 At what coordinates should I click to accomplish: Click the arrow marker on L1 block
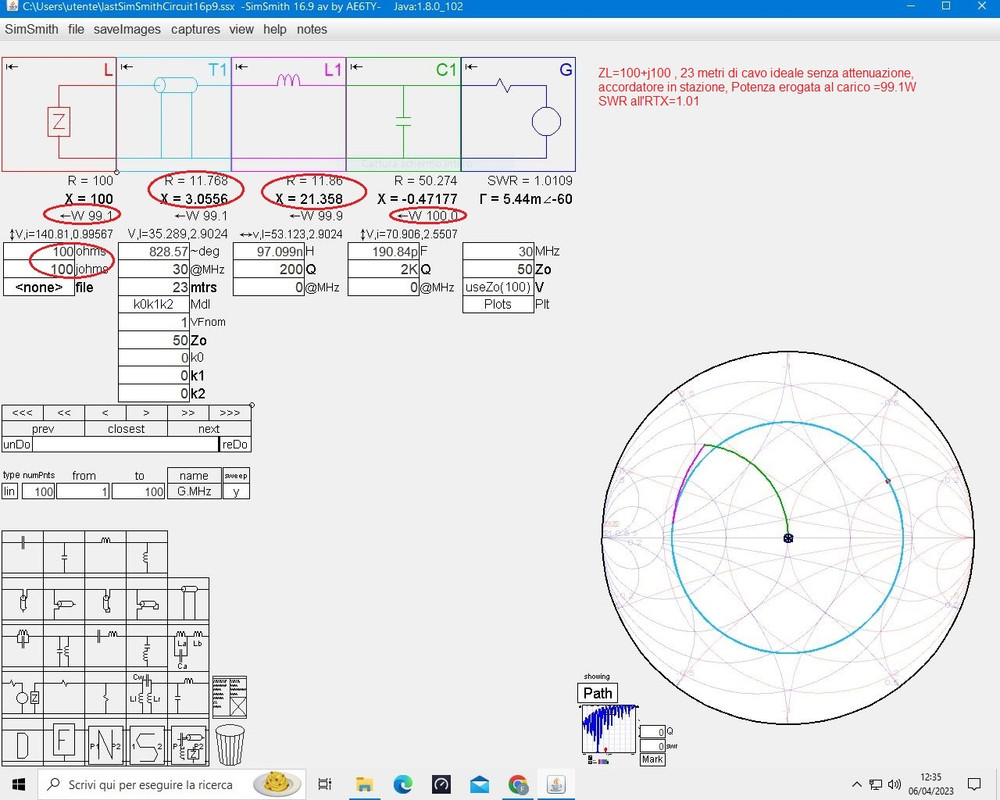(242, 66)
